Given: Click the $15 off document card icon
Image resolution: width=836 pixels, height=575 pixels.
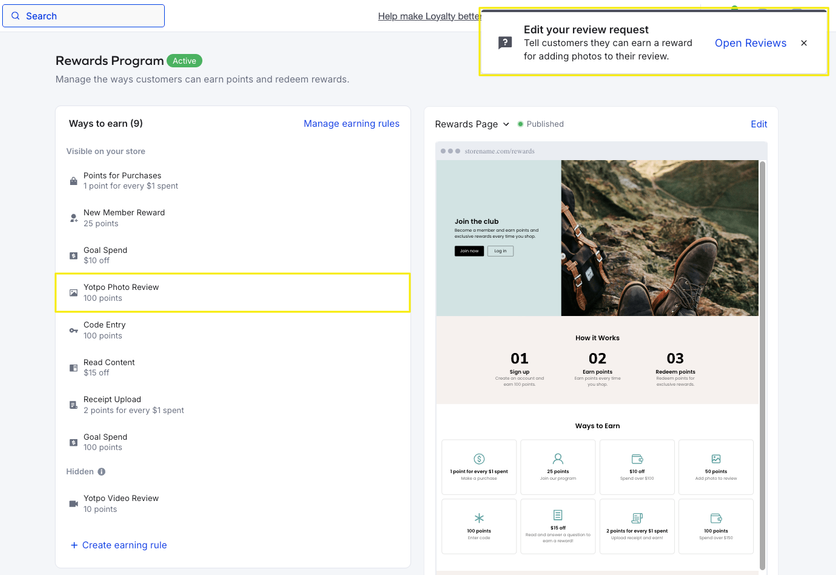Looking at the screenshot, I should (558, 515).
